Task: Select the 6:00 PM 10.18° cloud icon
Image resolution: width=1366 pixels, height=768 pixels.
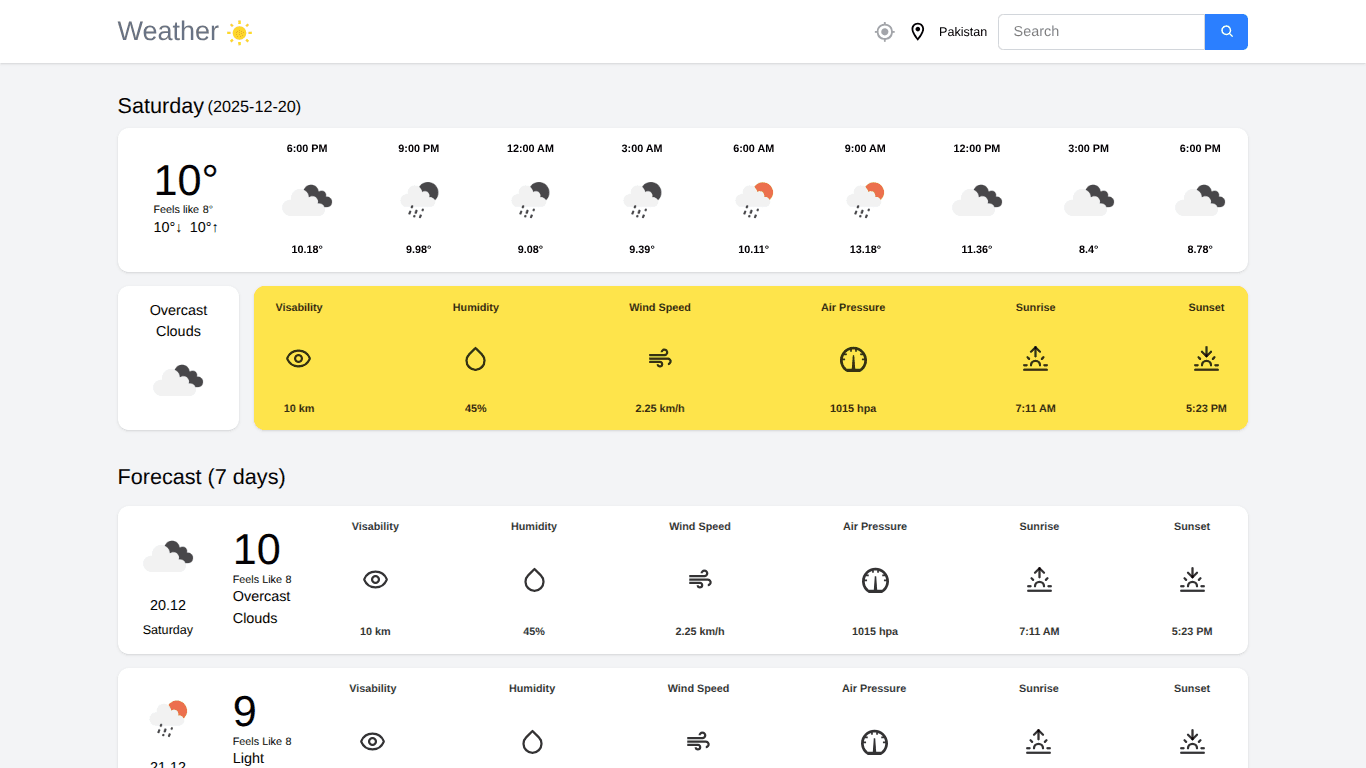Action: point(307,200)
